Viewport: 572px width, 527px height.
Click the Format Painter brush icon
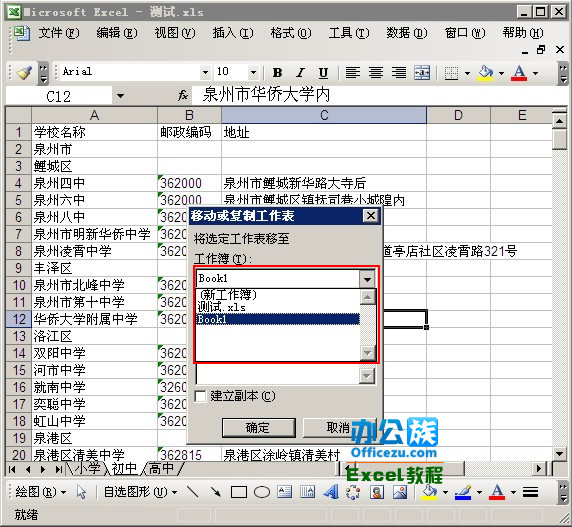point(24,73)
